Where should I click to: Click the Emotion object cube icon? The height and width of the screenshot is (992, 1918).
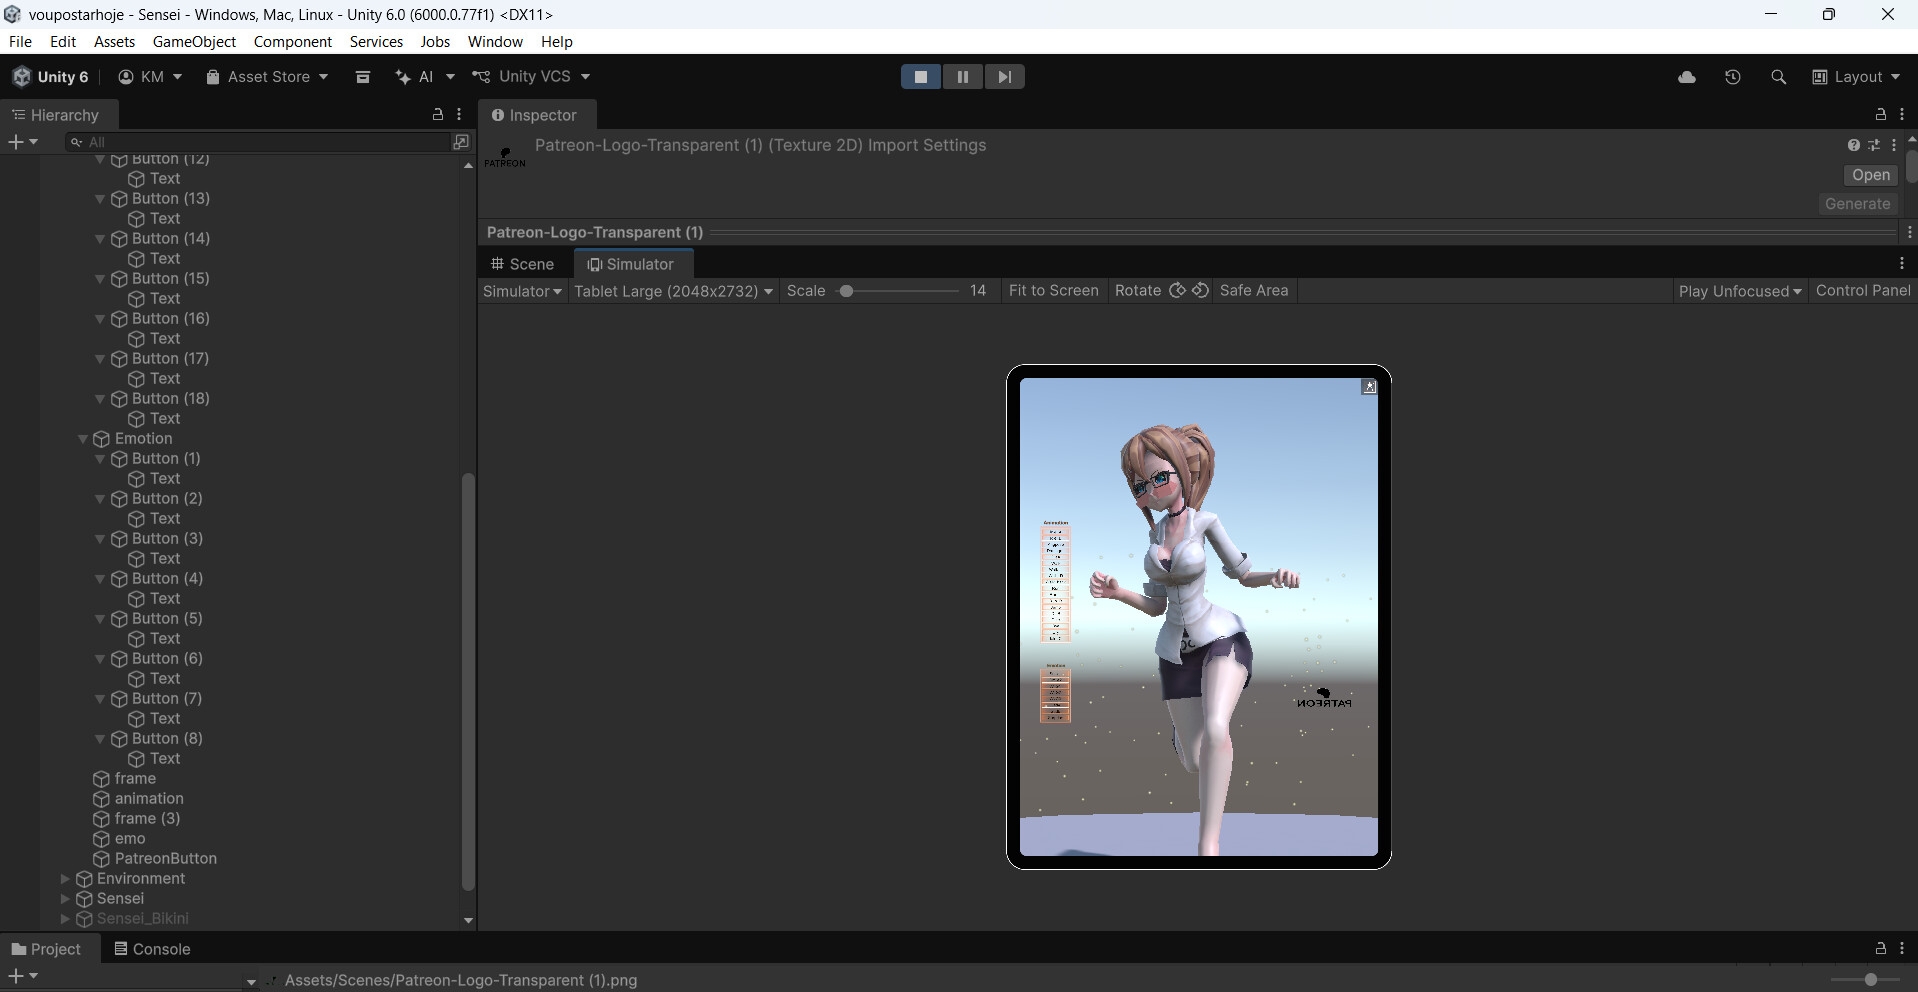[101, 439]
